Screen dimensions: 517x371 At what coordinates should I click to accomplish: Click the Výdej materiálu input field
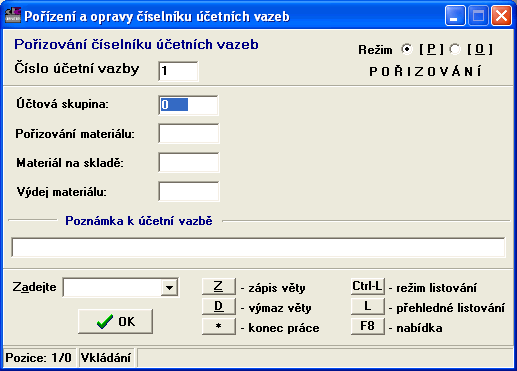[x=189, y=191]
